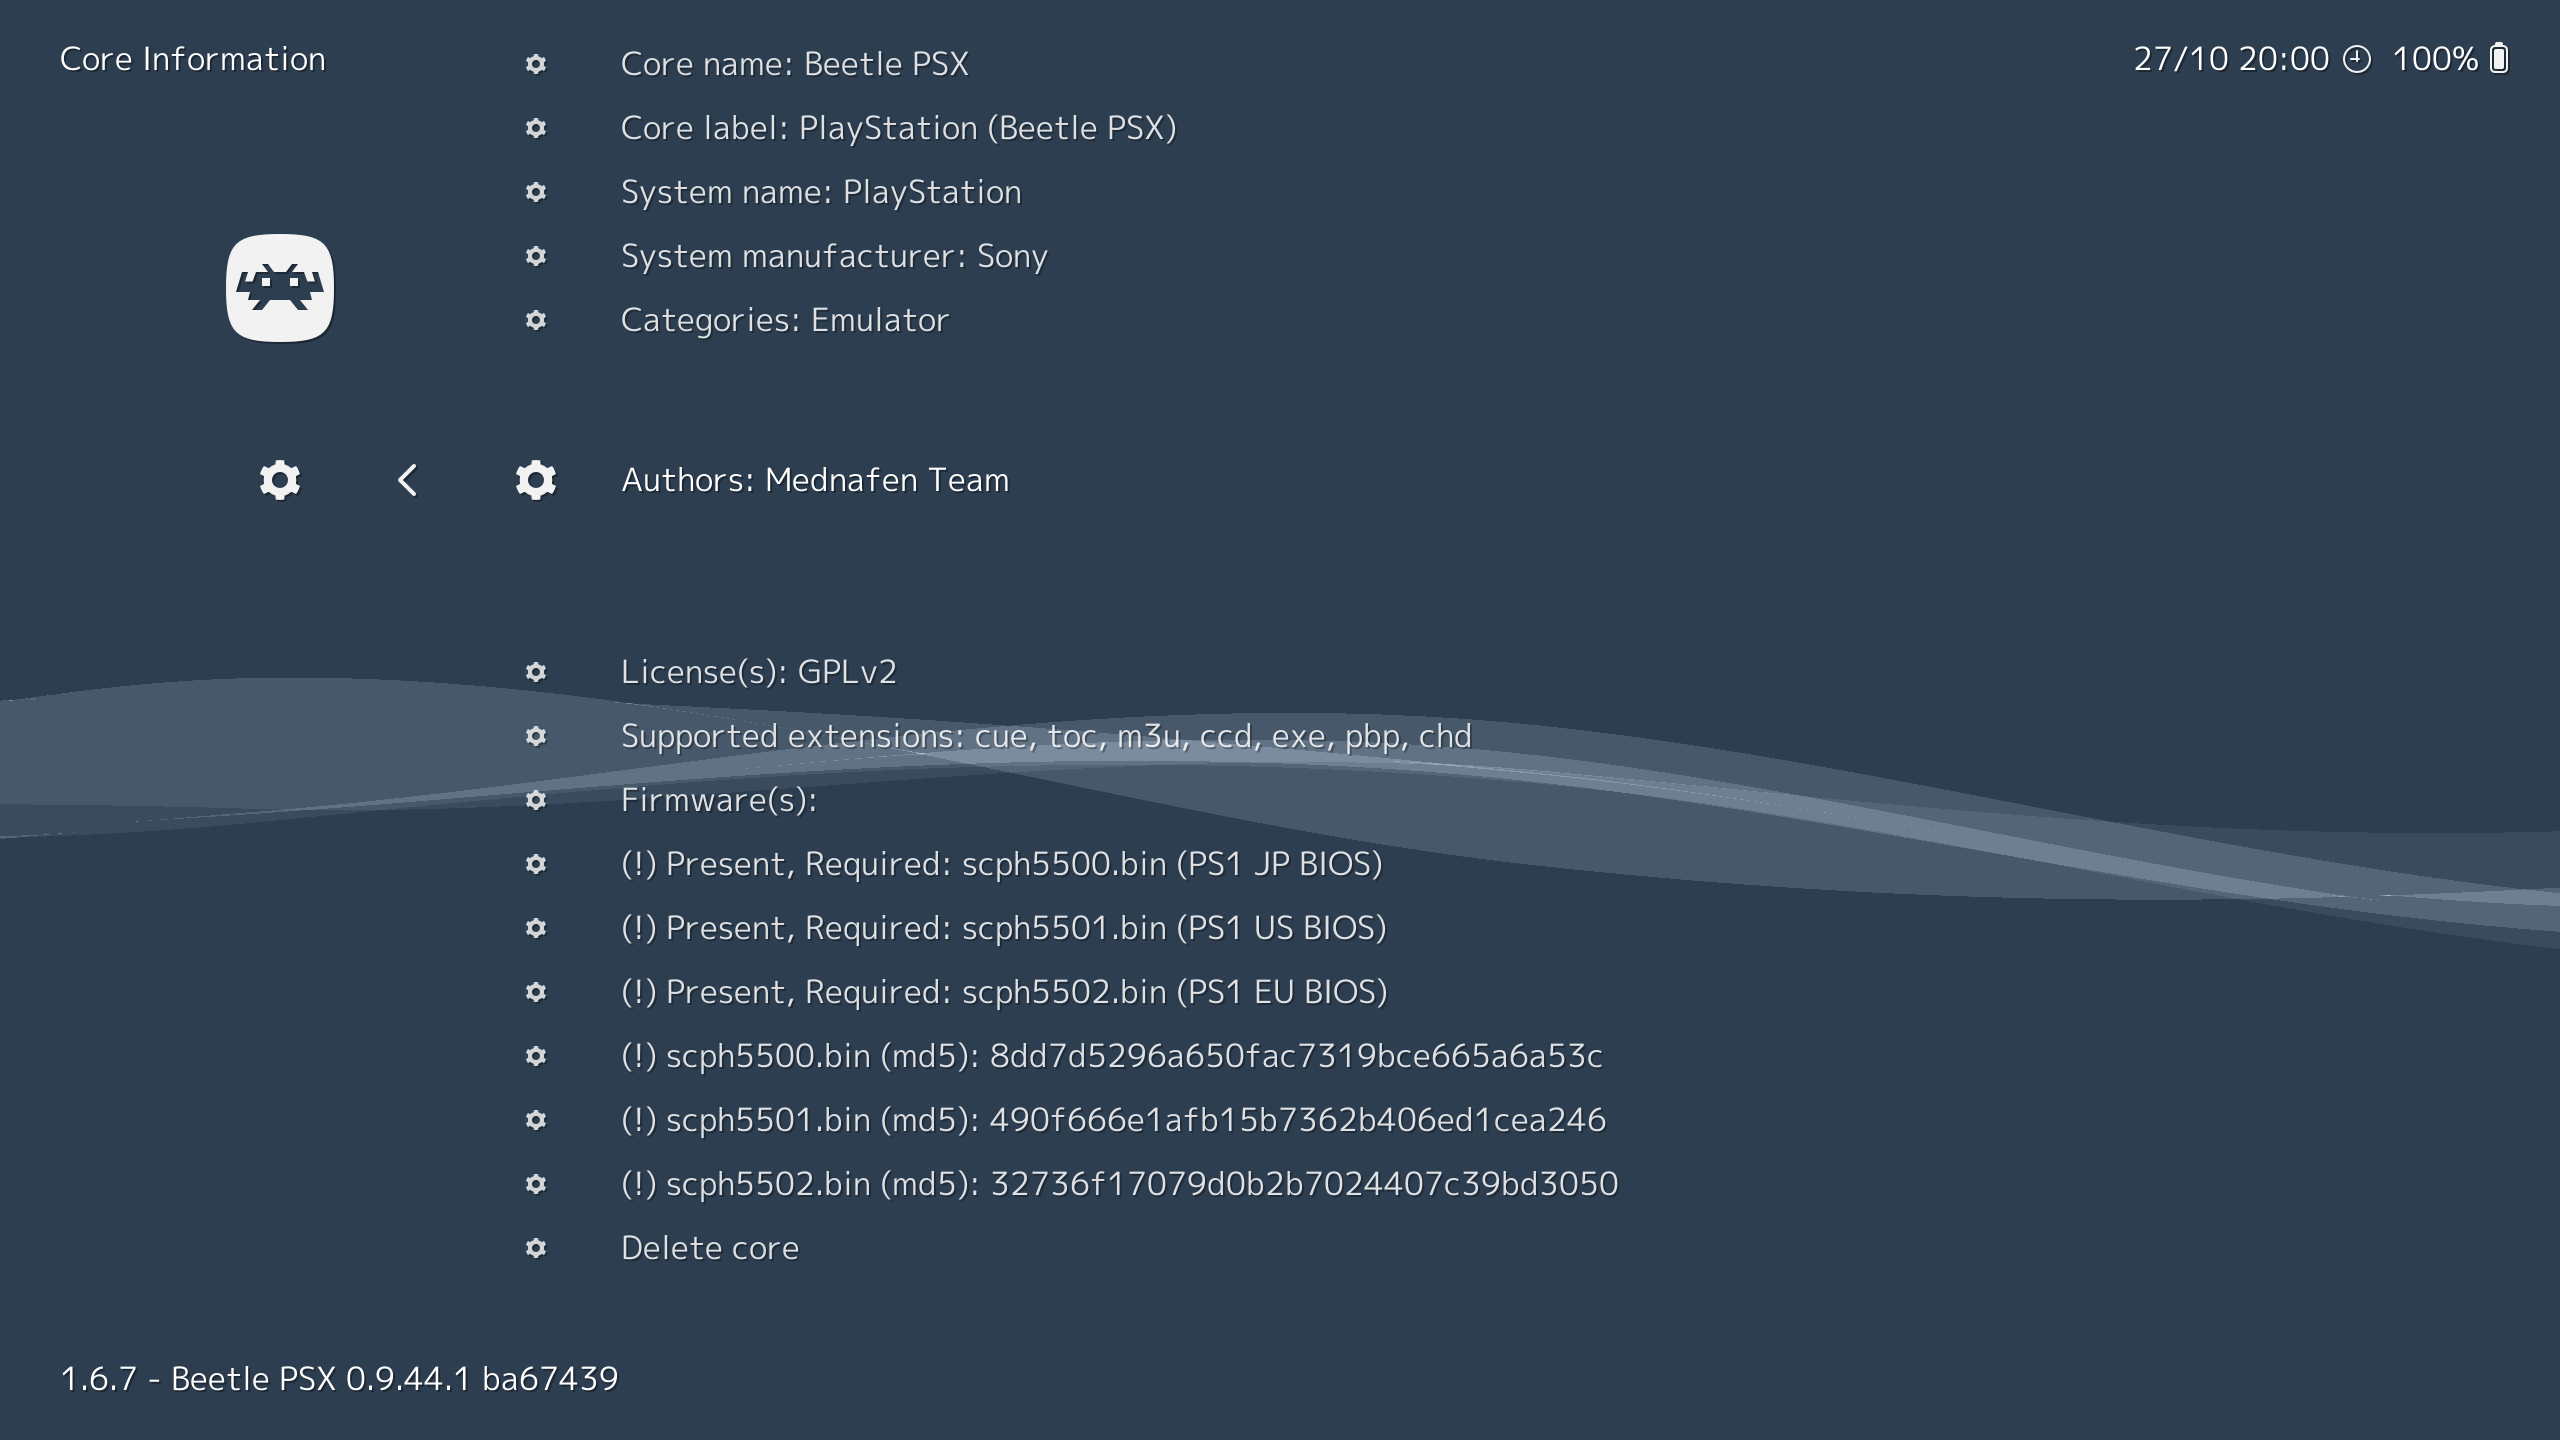Go back using the left chevron arrow
The height and width of the screenshot is (1440, 2560).
click(407, 480)
